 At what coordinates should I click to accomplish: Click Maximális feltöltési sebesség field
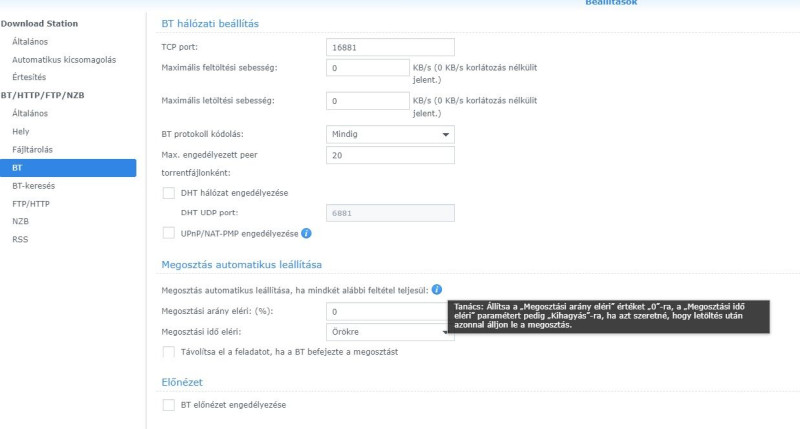pyautogui.click(x=368, y=68)
